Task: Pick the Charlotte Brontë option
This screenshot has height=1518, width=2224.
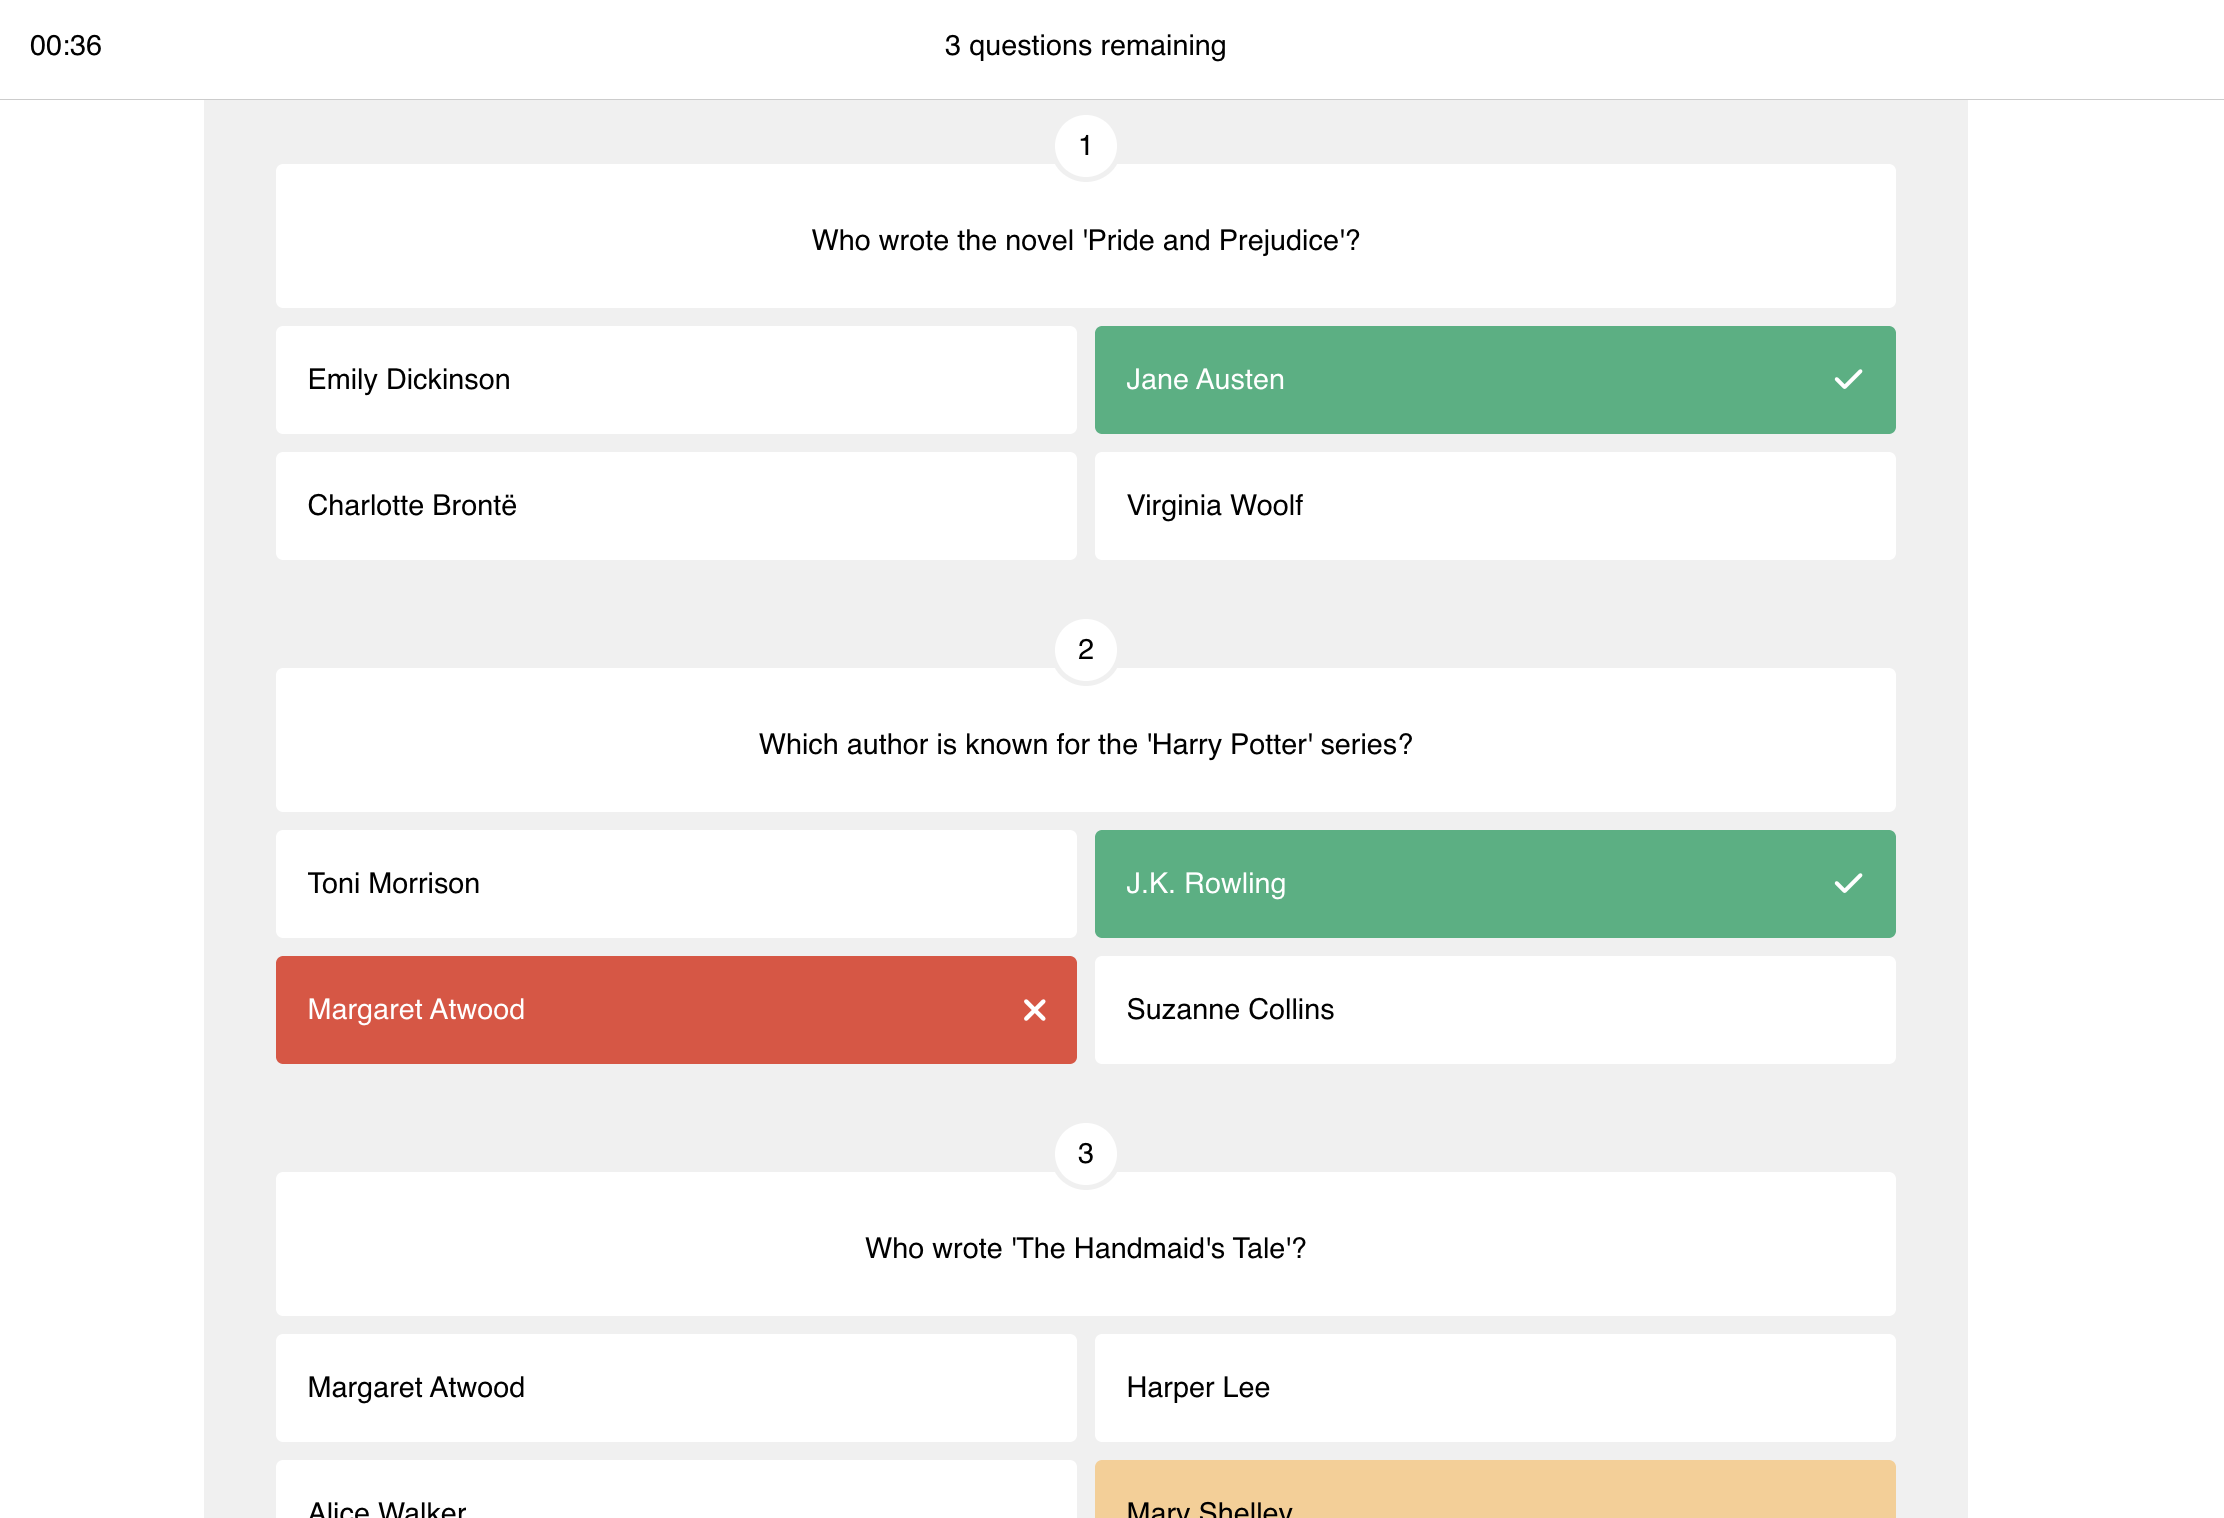Action: point(676,506)
